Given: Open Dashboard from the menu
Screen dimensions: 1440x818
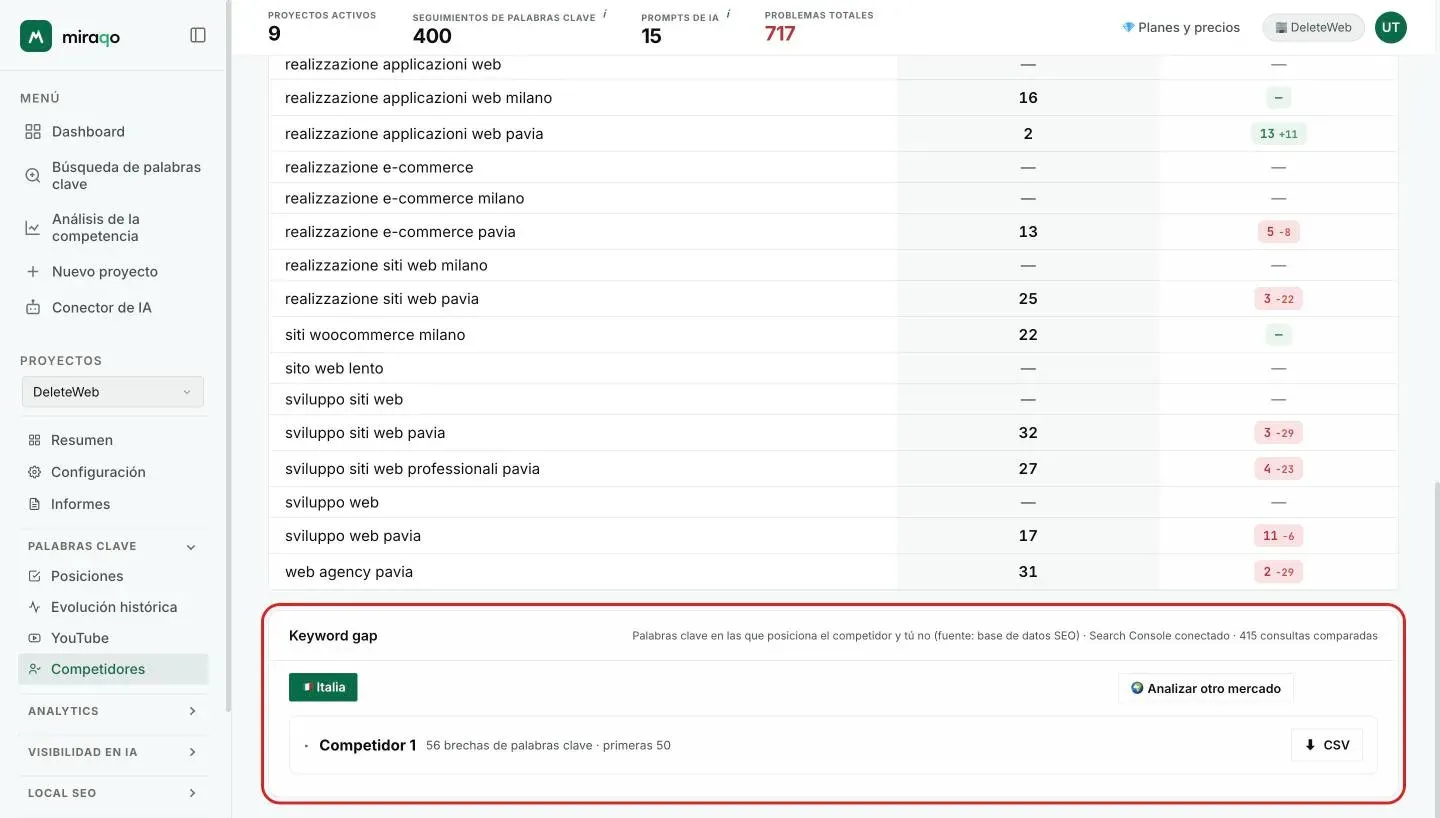Looking at the screenshot, I should click(x=88, y=132).
